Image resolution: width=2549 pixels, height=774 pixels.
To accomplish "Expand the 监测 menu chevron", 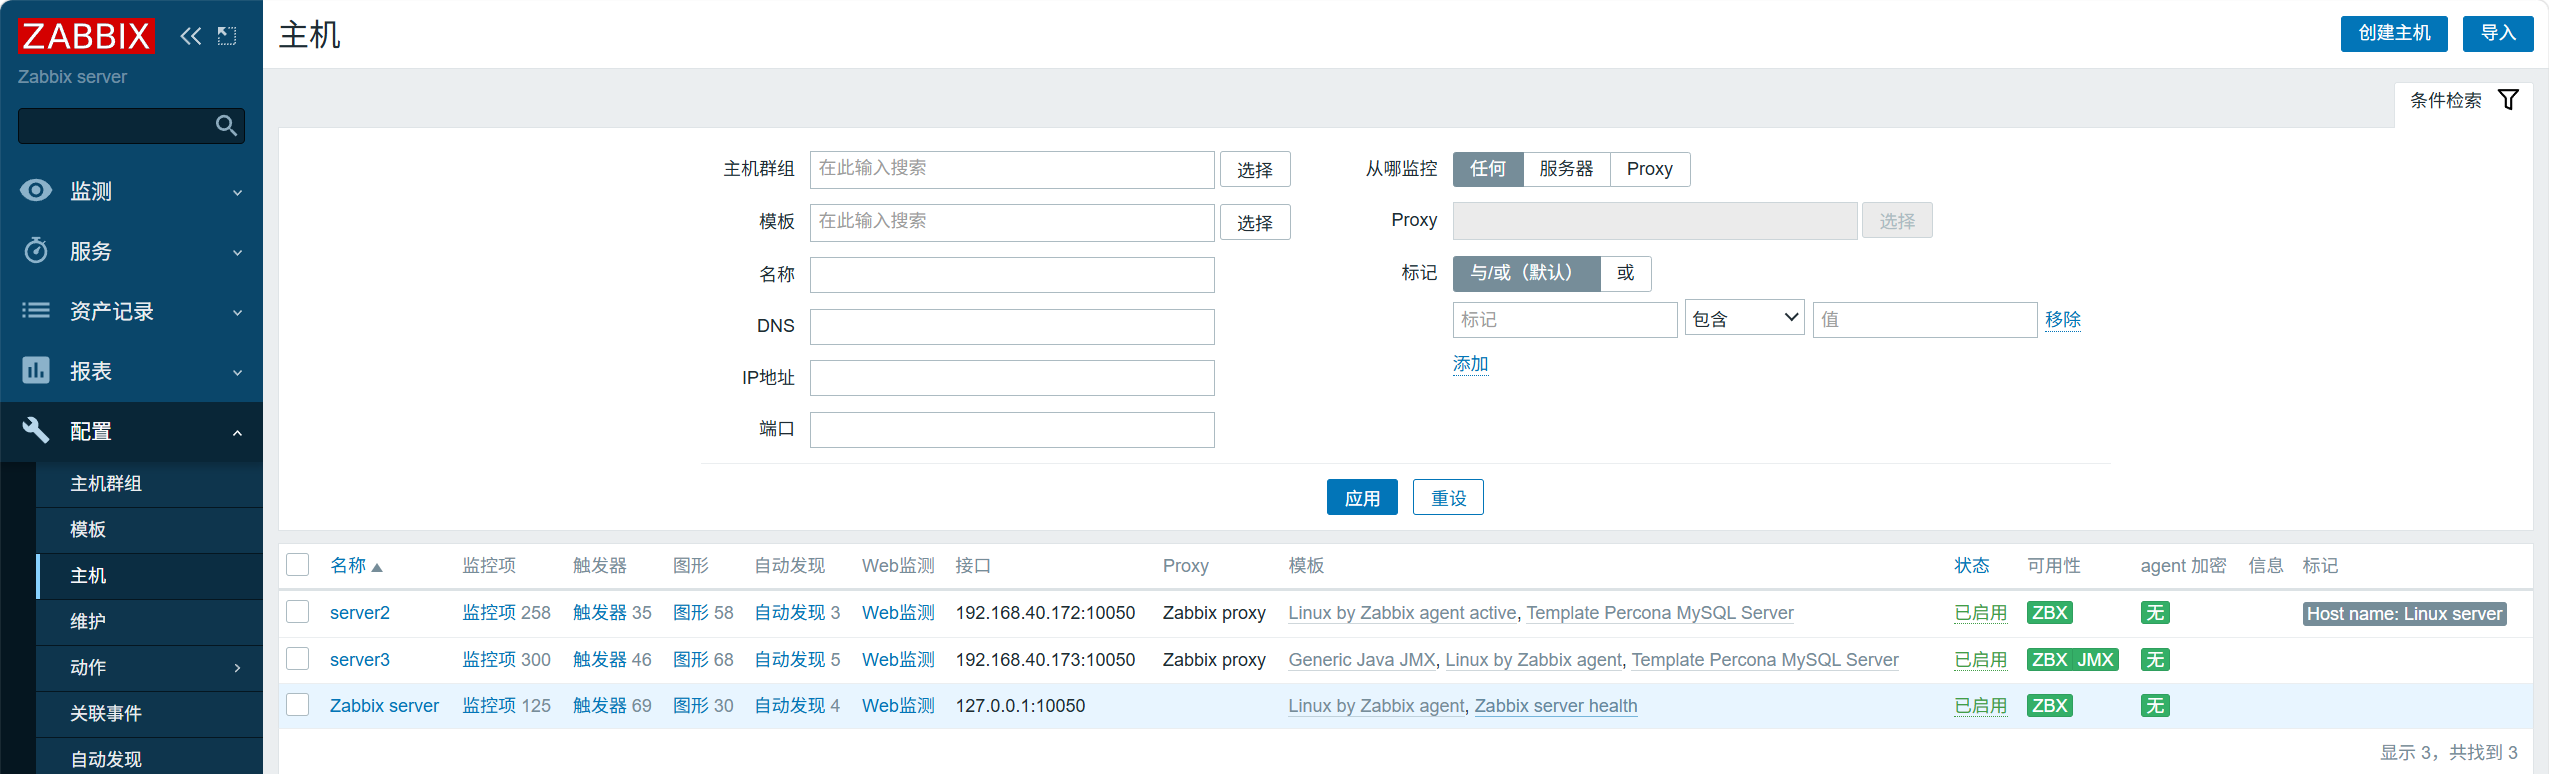I will tap(238, 192).
